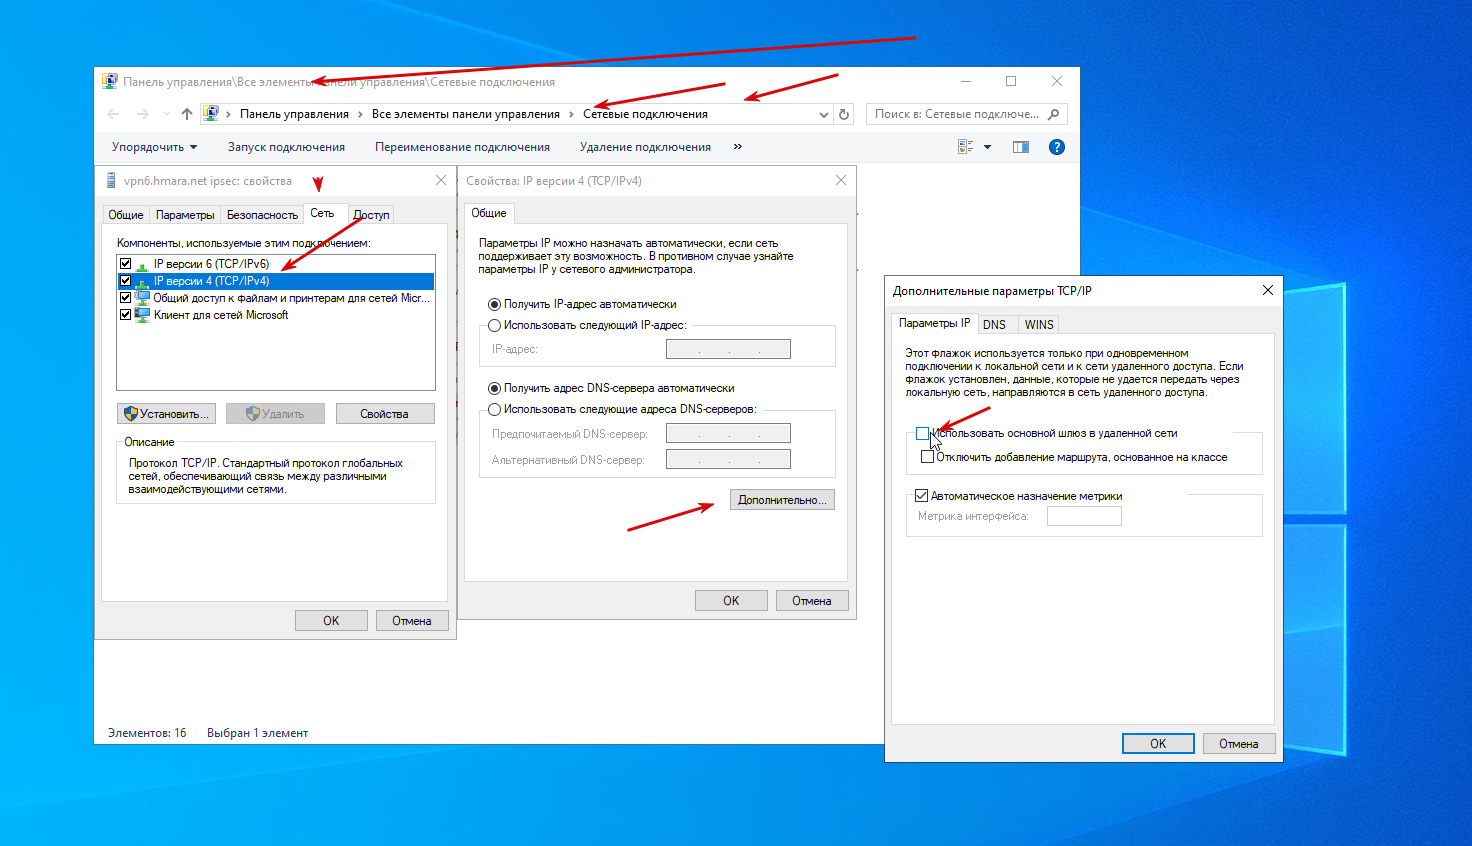Click Переименование подключения toolbar command
The image size is (1472, 846).
[462, 147]
